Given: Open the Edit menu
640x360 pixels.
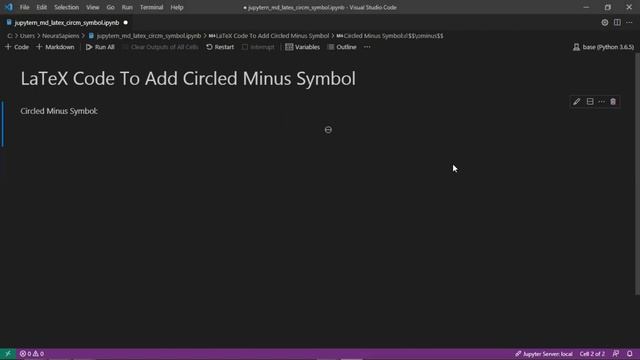Looking at the screenshot, I should tap(41, 7).
